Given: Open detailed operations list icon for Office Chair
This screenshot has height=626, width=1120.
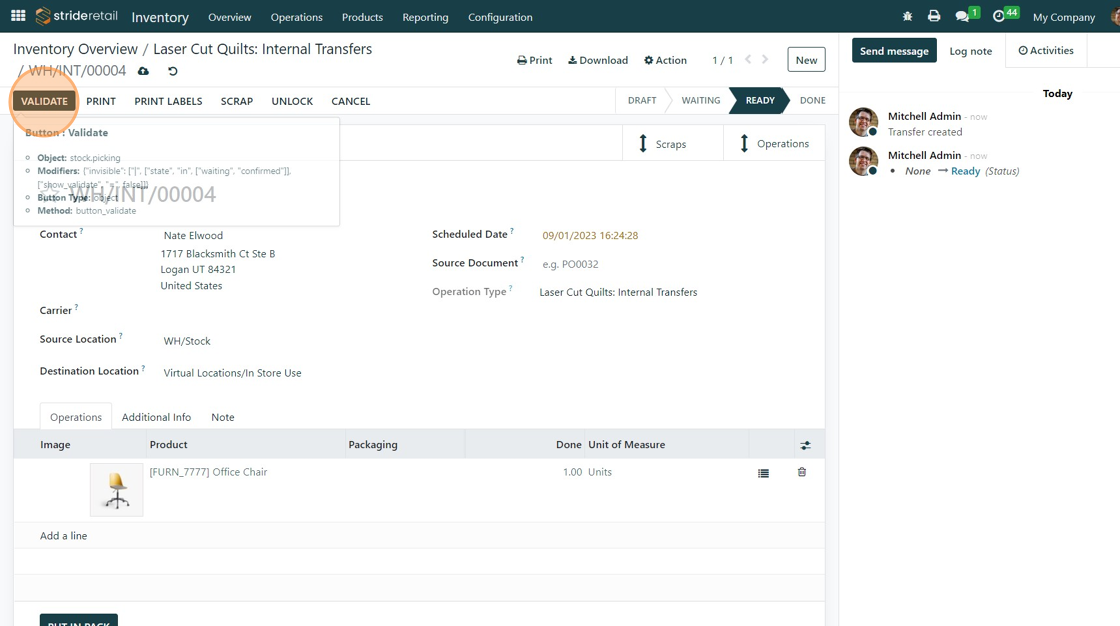Looking at the screenshot, I should (x=764, y=473).
